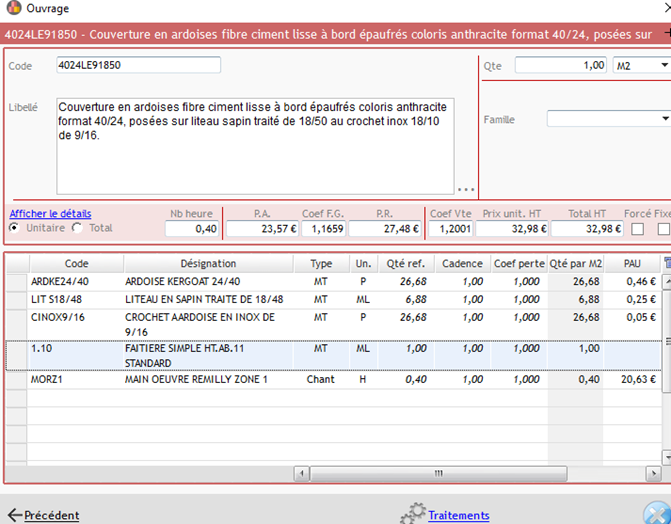The width and height of the screenshot is (671, 524).
Task: Click the Traitements gear icon
Action: point(413,513)
